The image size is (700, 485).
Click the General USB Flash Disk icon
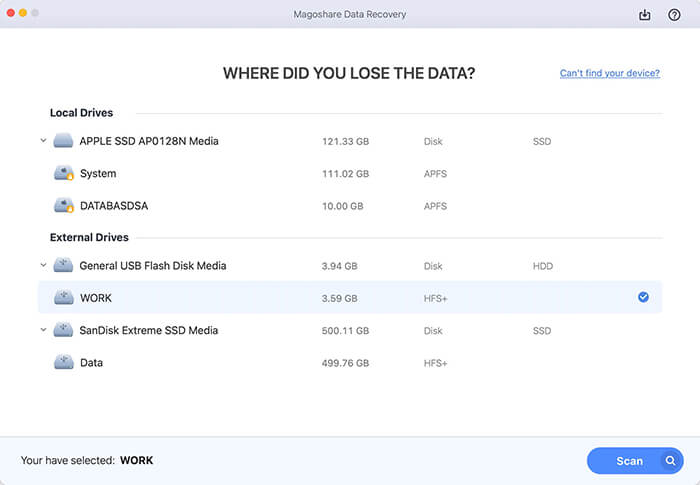(x=64, y=265)
